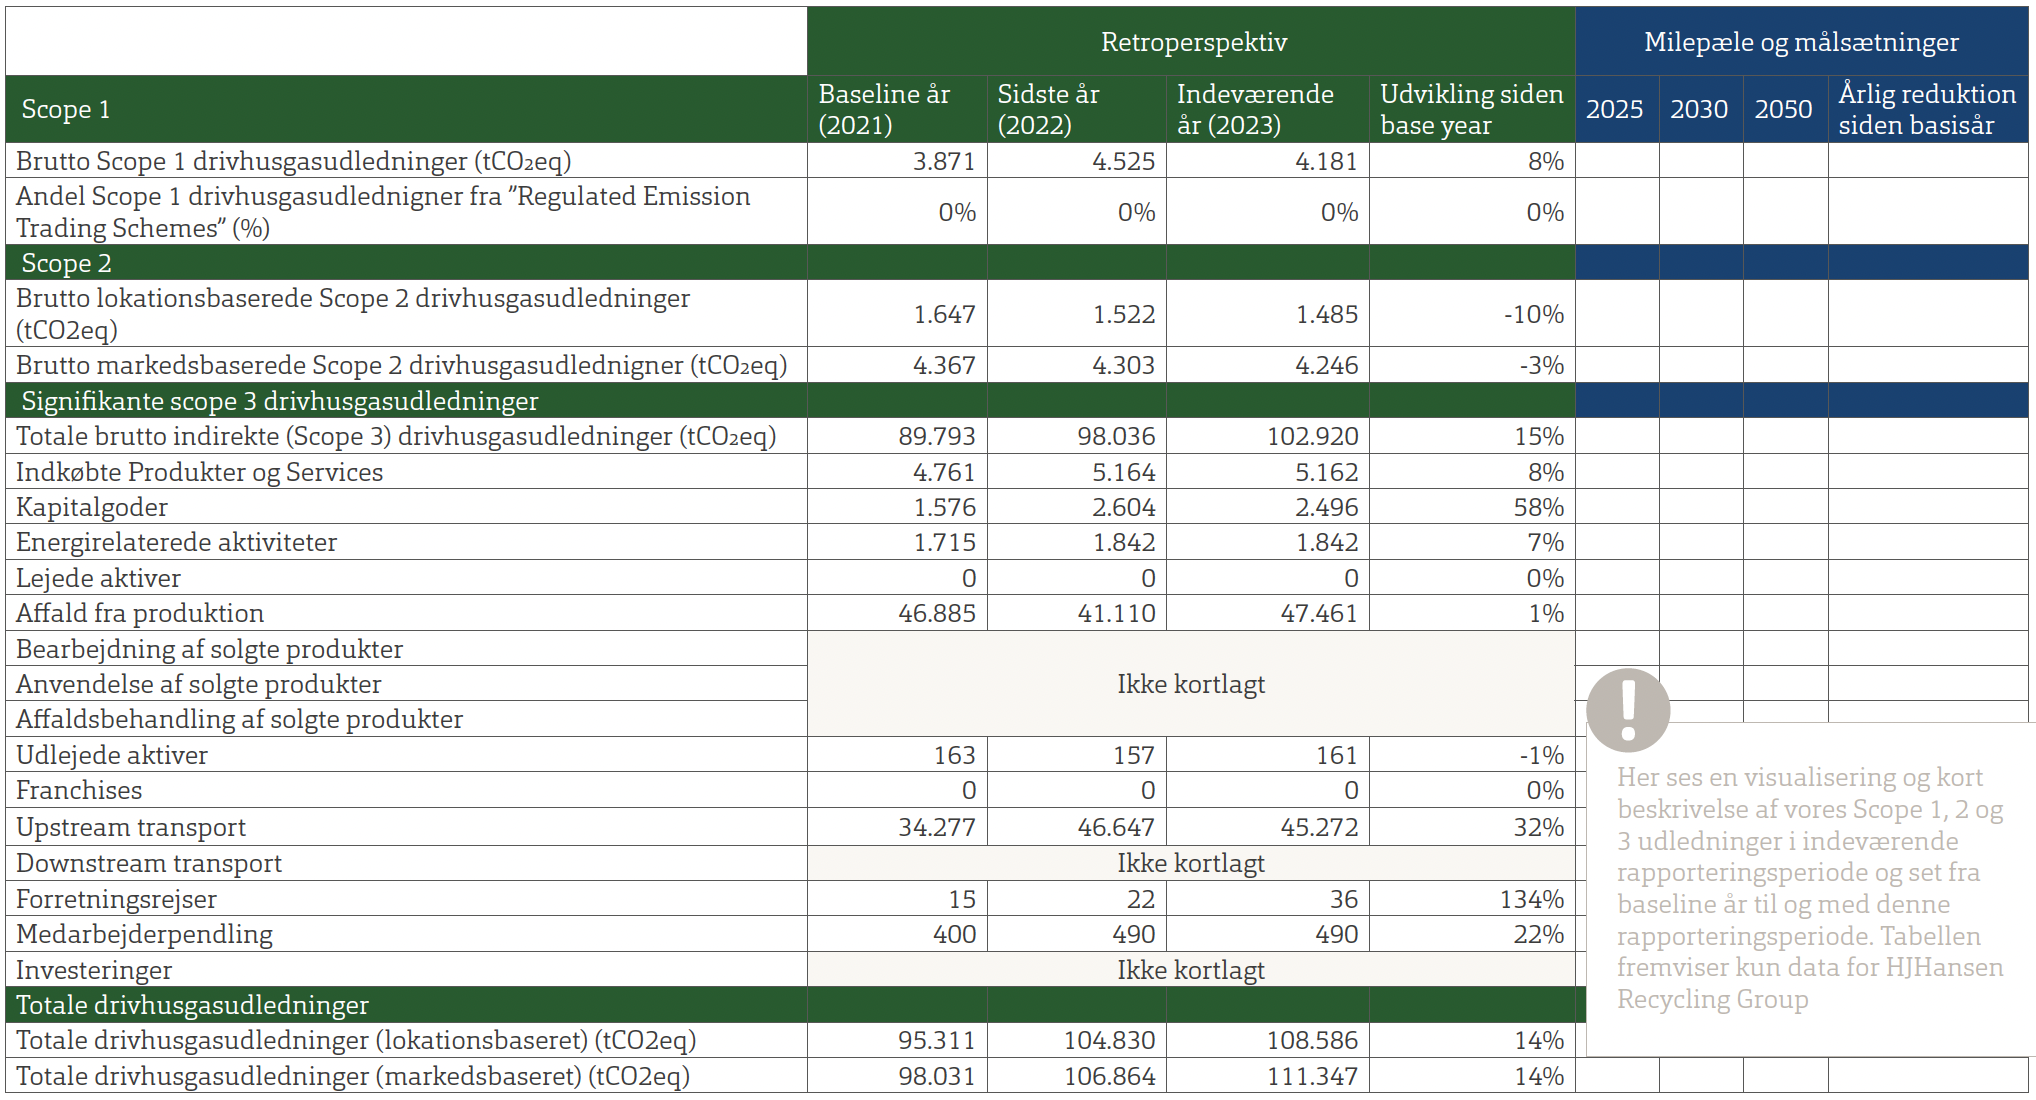Click the 58% value for Kapitalgoder
Image resolution: width=2036 pixels, height=1100 pixels.
pos(1538,507)
